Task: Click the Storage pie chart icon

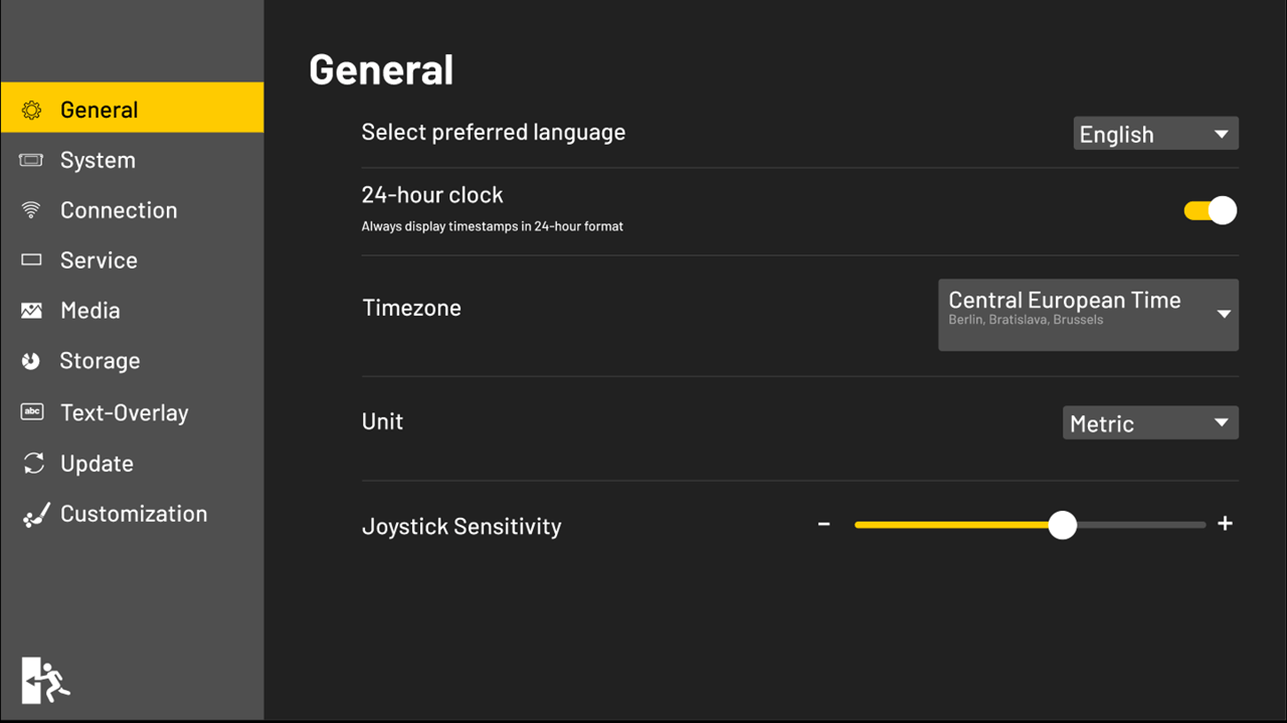Action: coord(32,361)
